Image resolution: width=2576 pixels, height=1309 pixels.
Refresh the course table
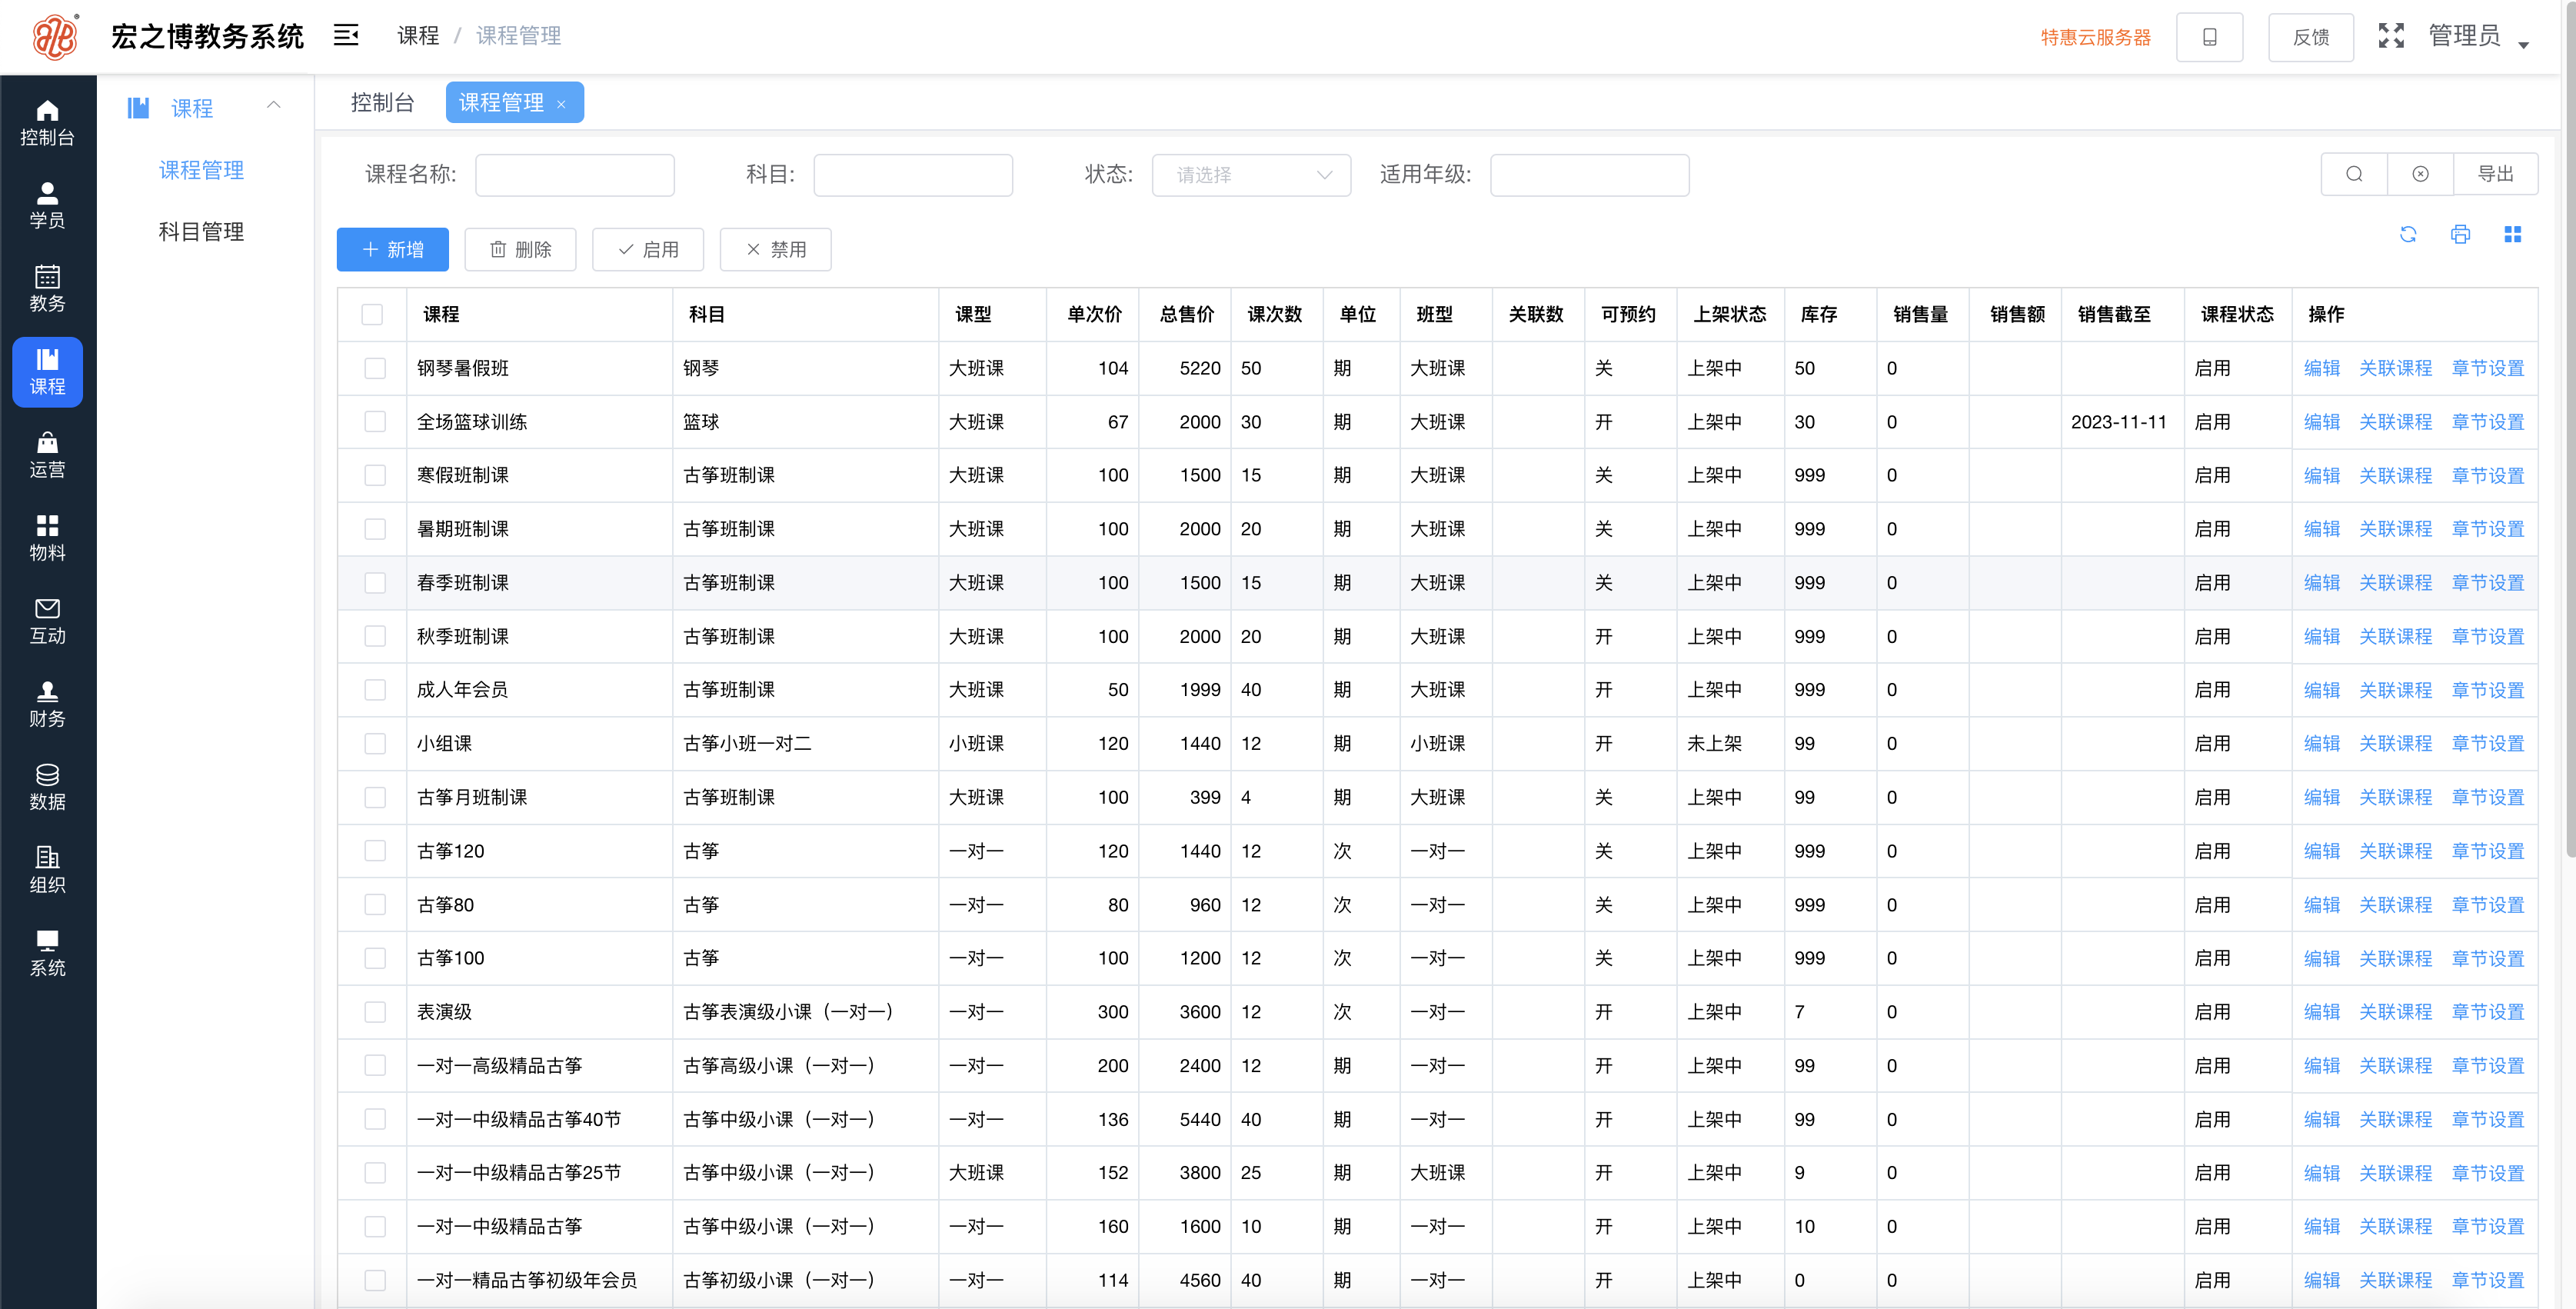coord(2408,234)
